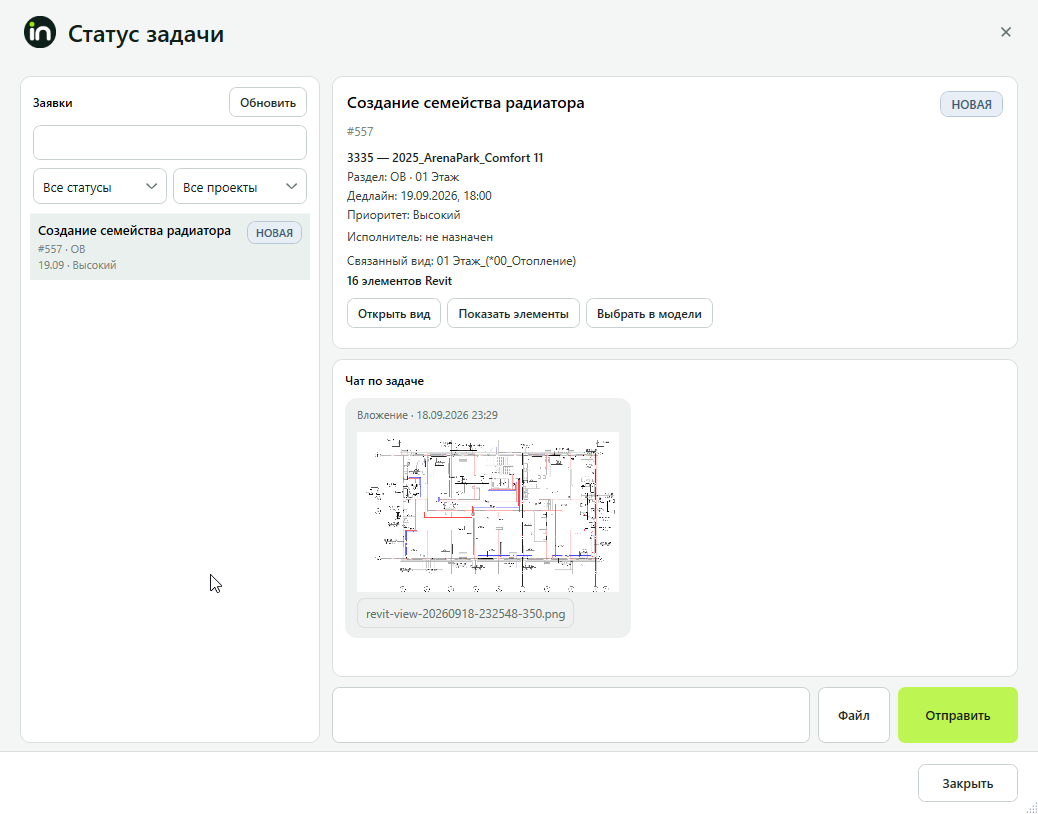
Task: Click the 16 элементов Revit text
Action: point(399,281)
